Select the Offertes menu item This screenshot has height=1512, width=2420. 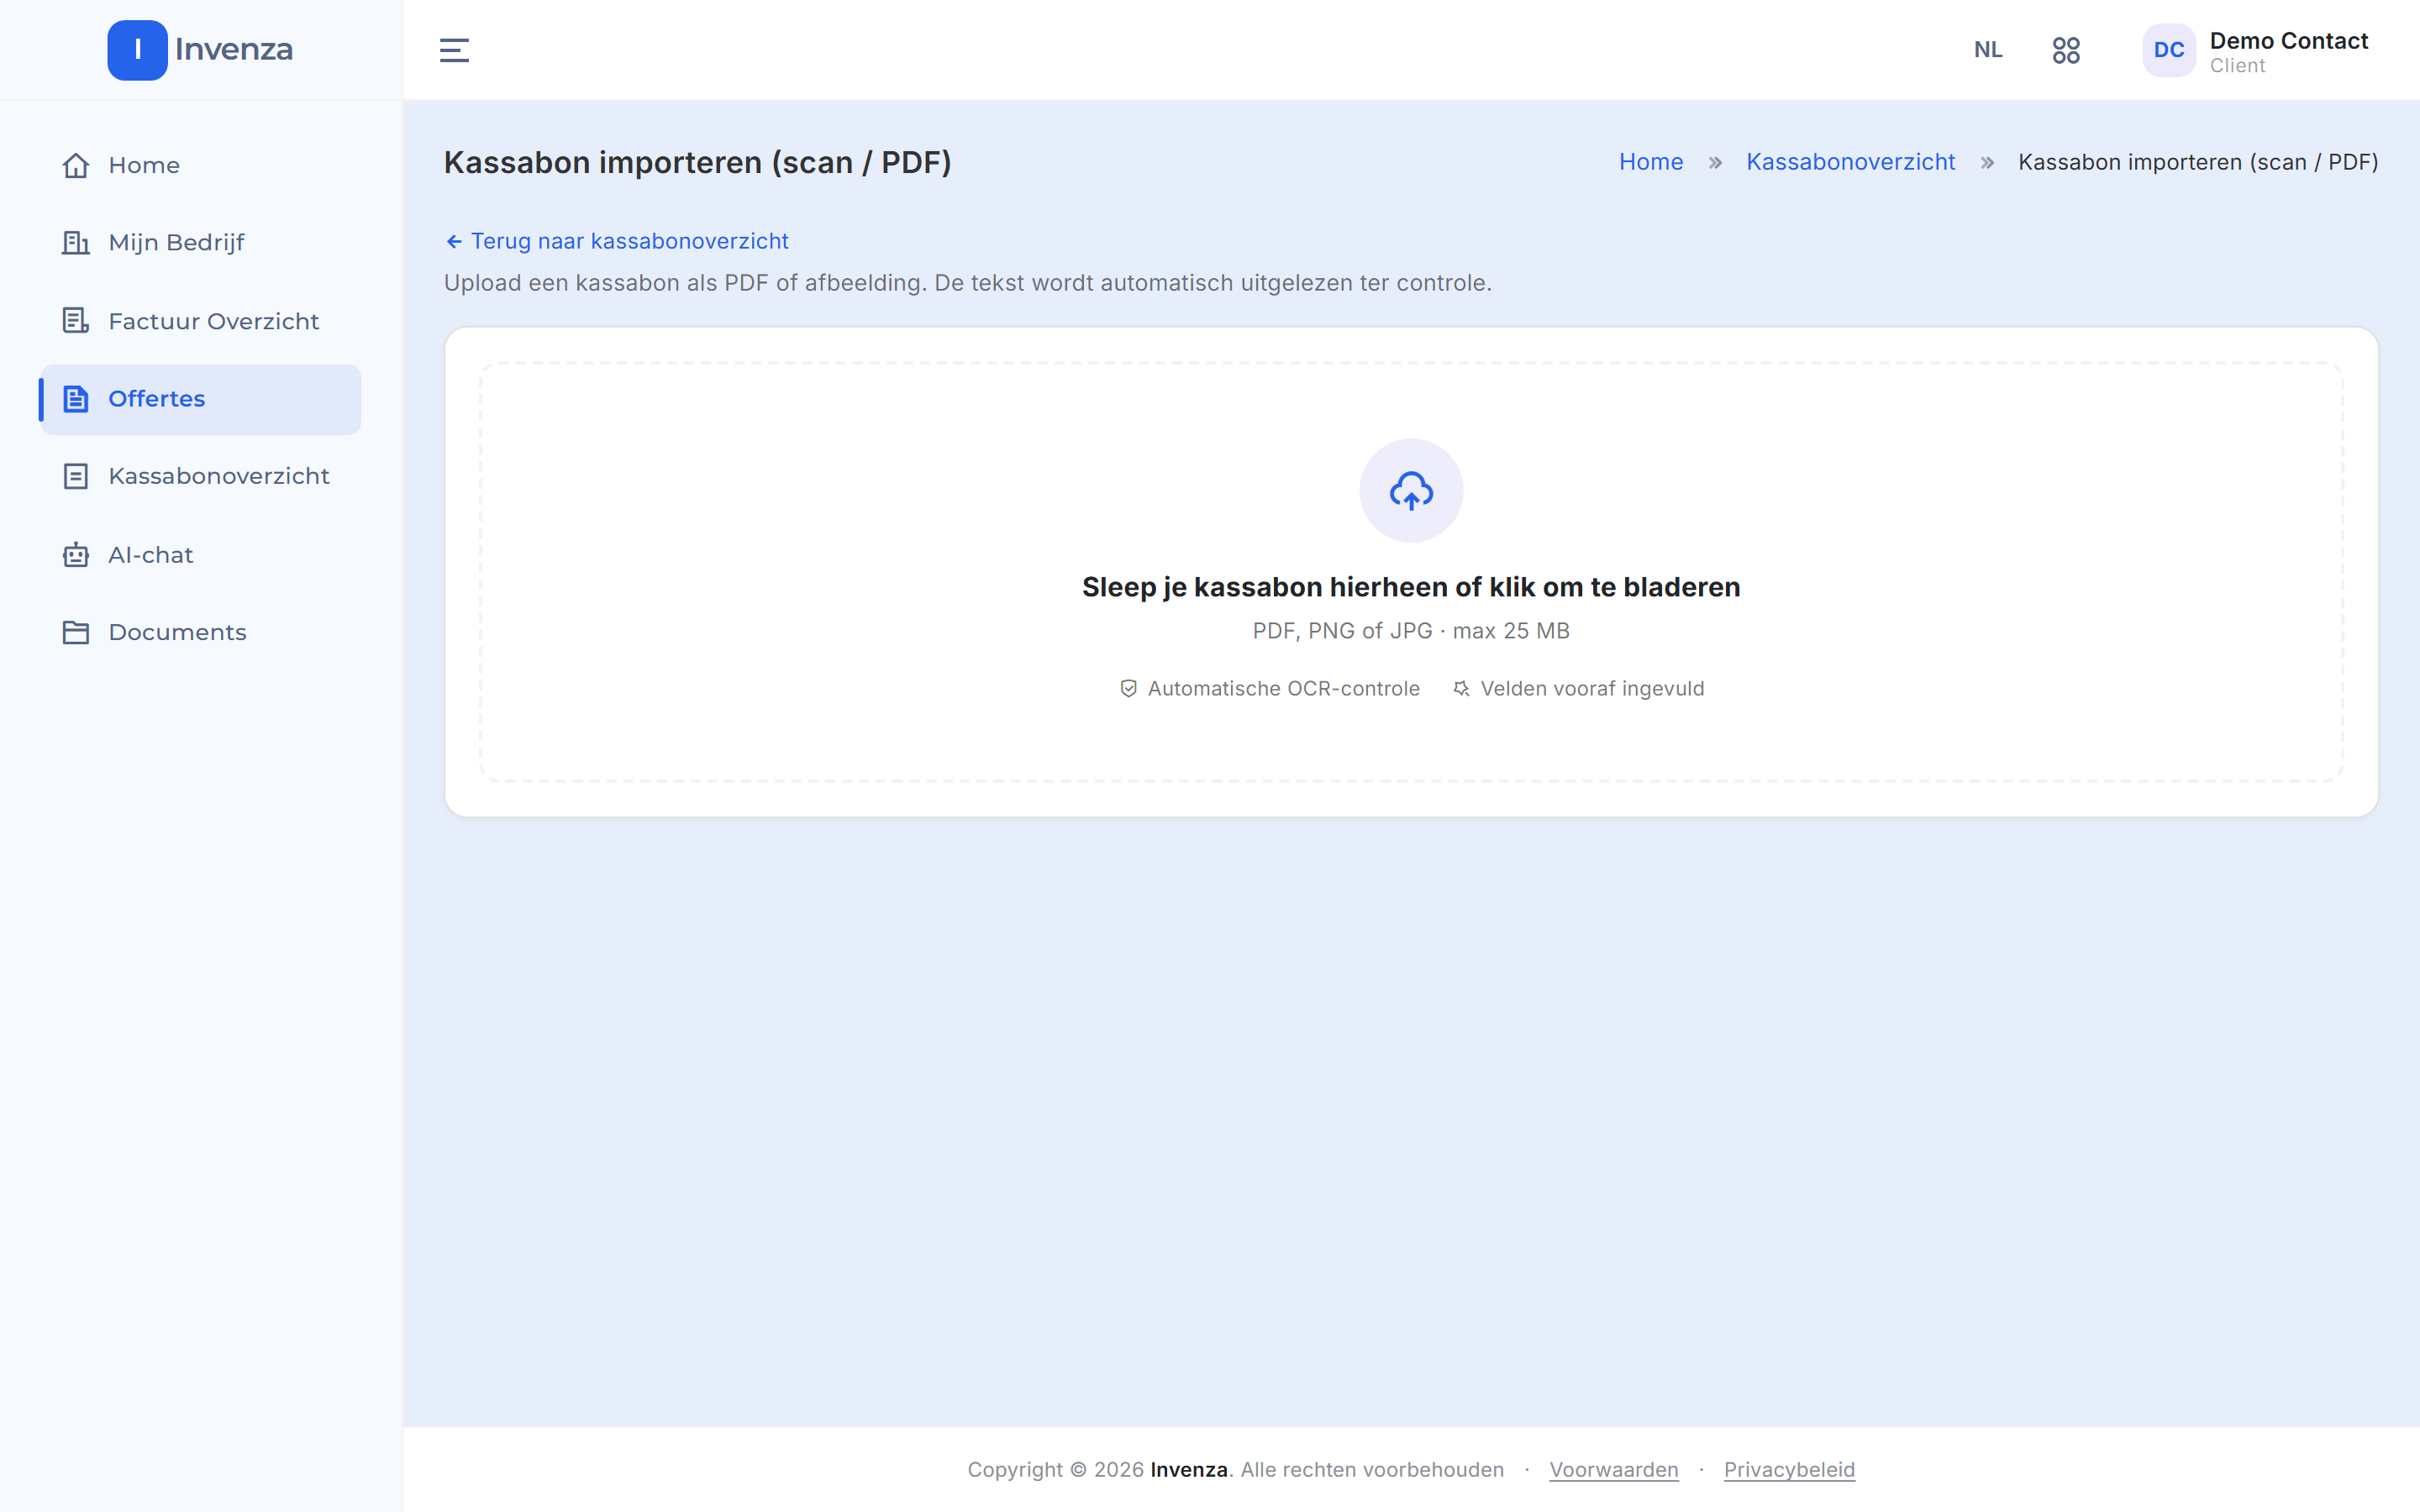[200, 399]
